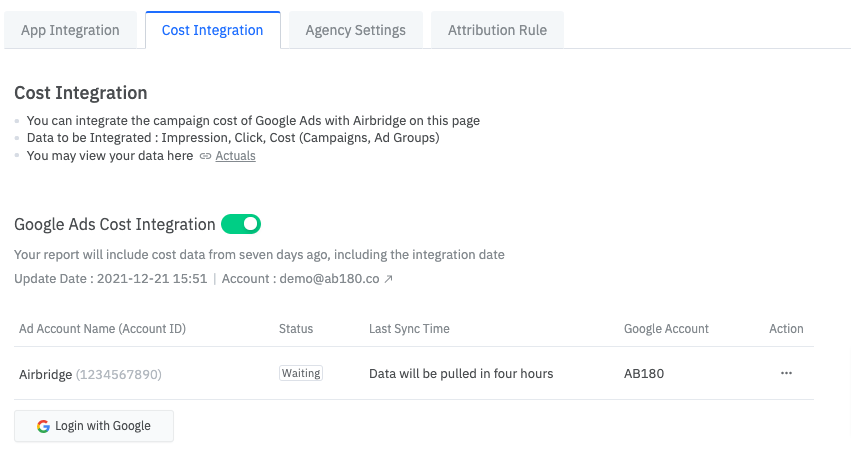Open the ellipsis action menu for Airbridge
851x455 pixels.
tap(786, 373)
